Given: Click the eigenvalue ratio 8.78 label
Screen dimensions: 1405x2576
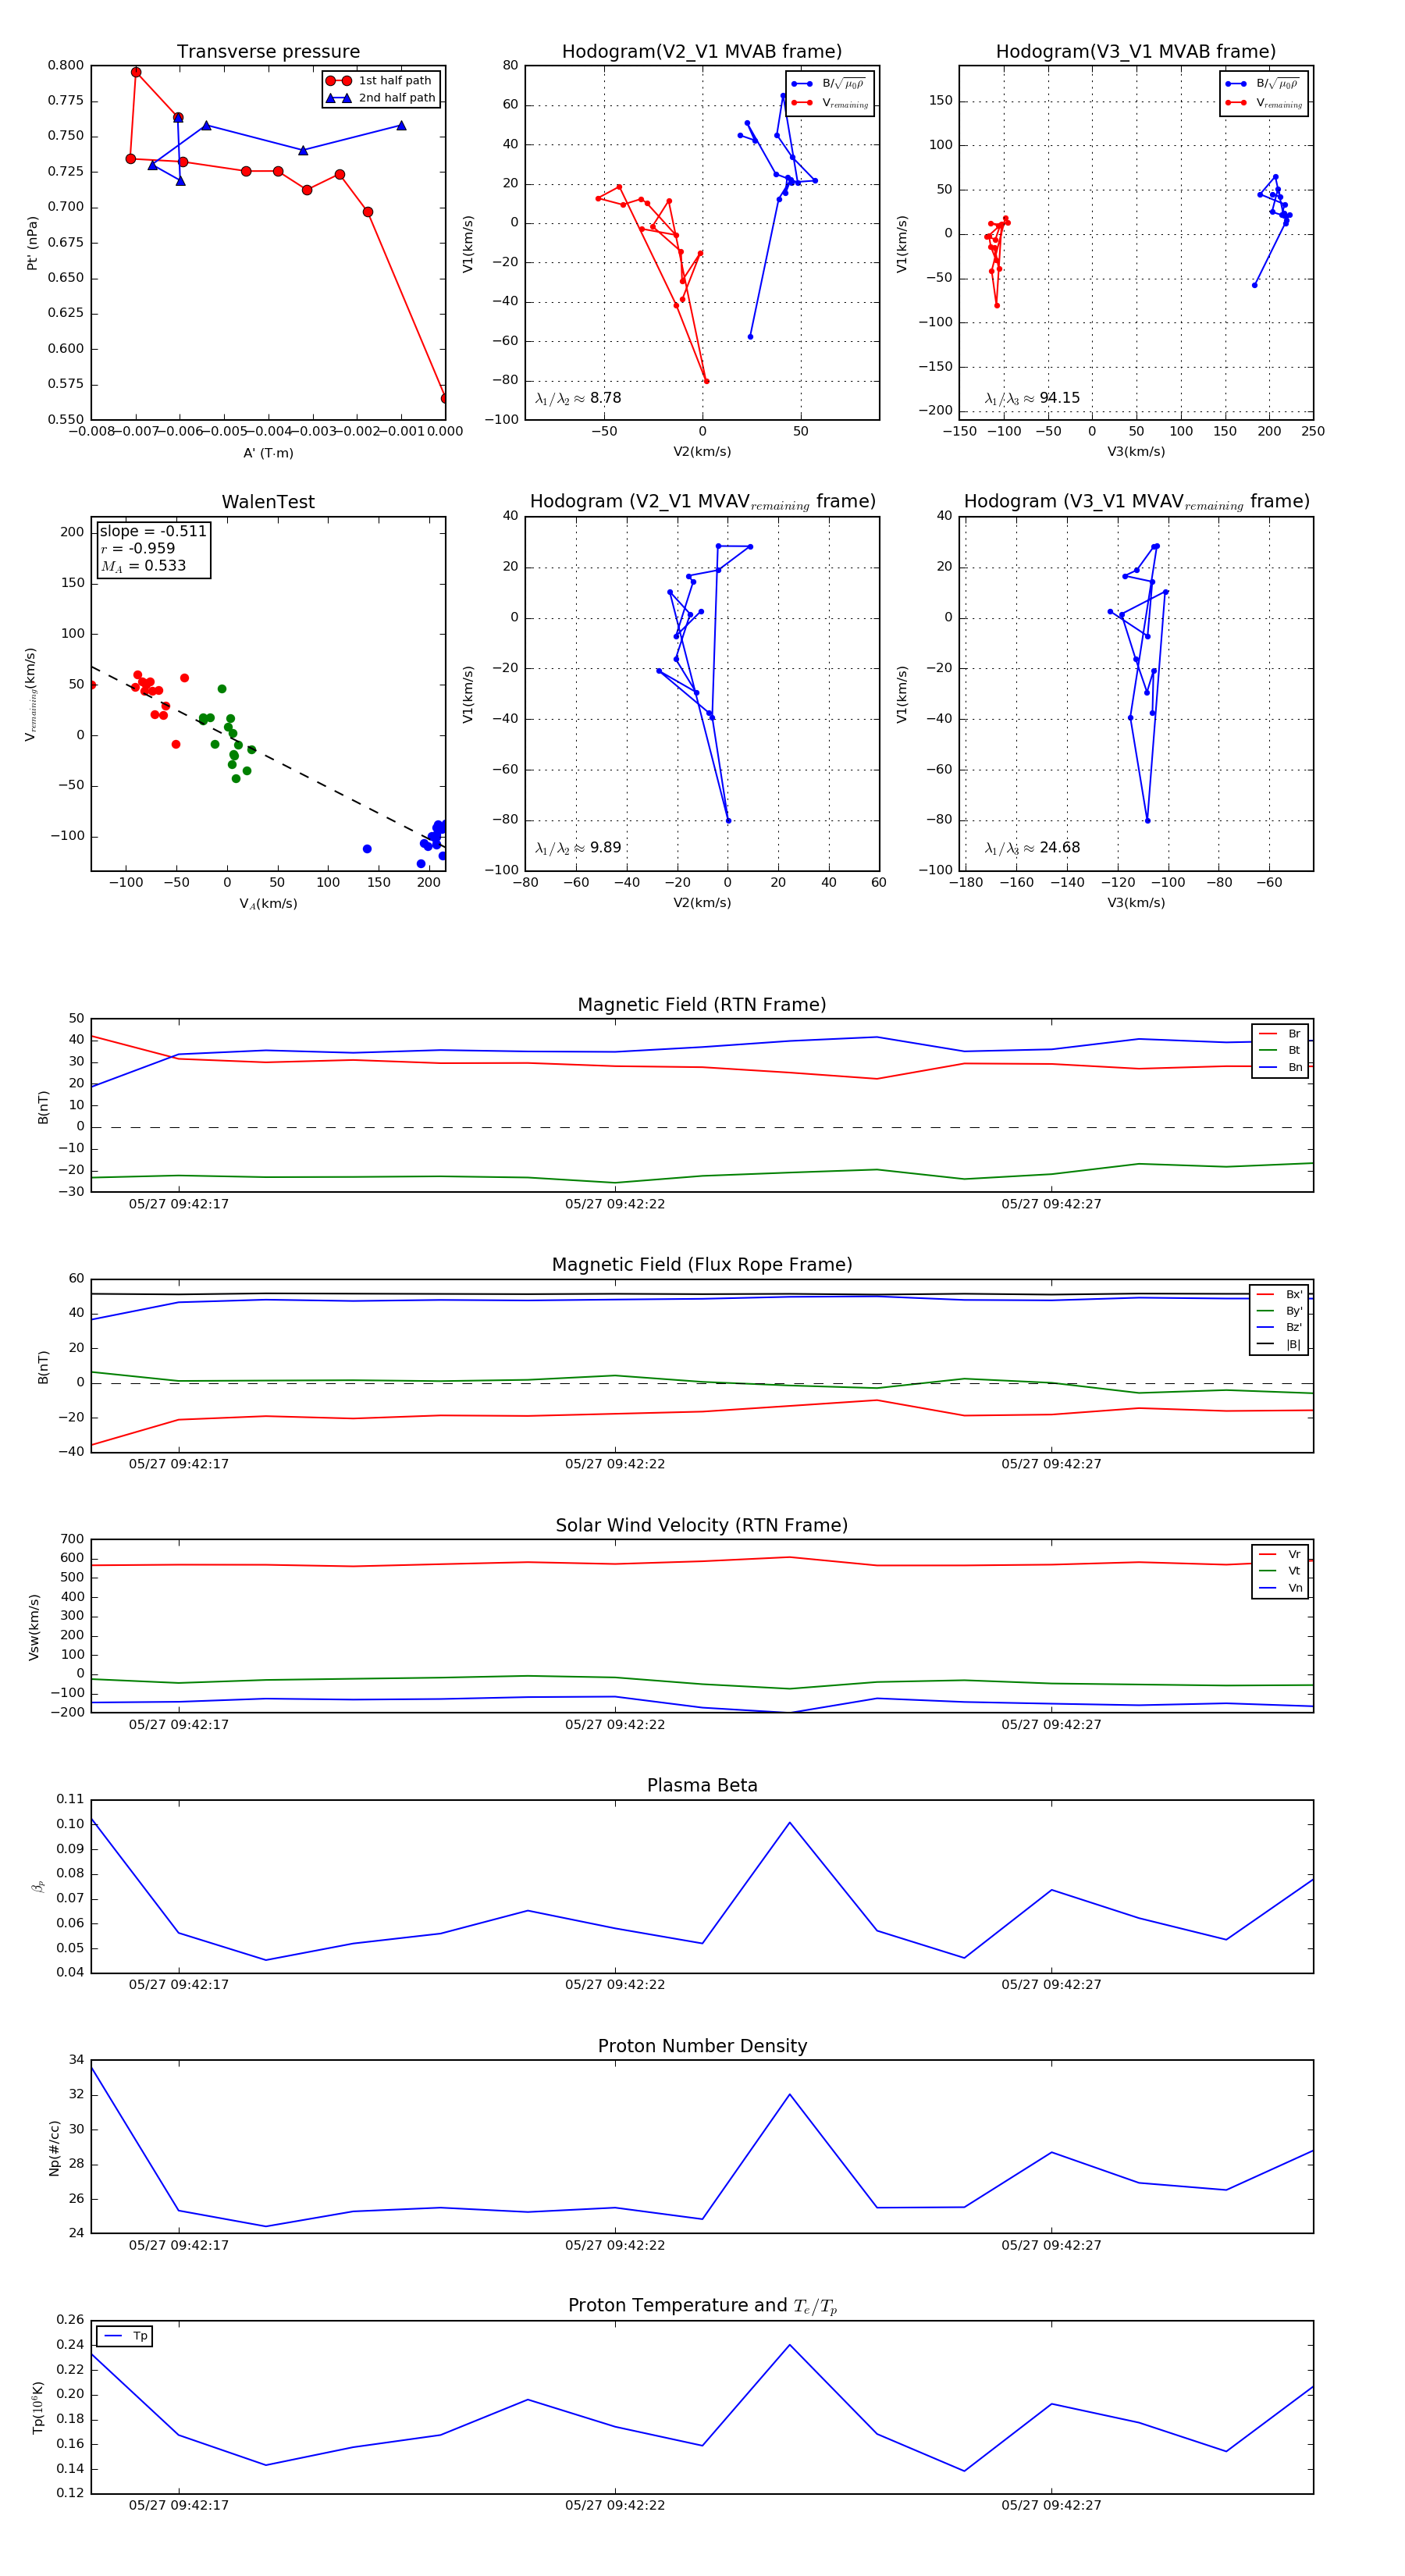Looking at the screenshot, I should coord(578,398).
